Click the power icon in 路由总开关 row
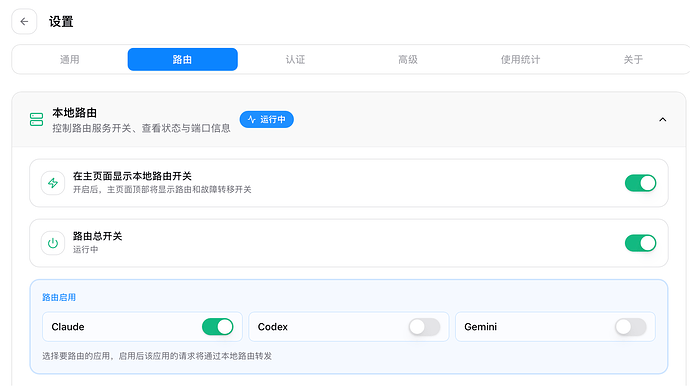The height and width of the screenshot is (386, 690). pyautogui.click(x=53, y=243)
